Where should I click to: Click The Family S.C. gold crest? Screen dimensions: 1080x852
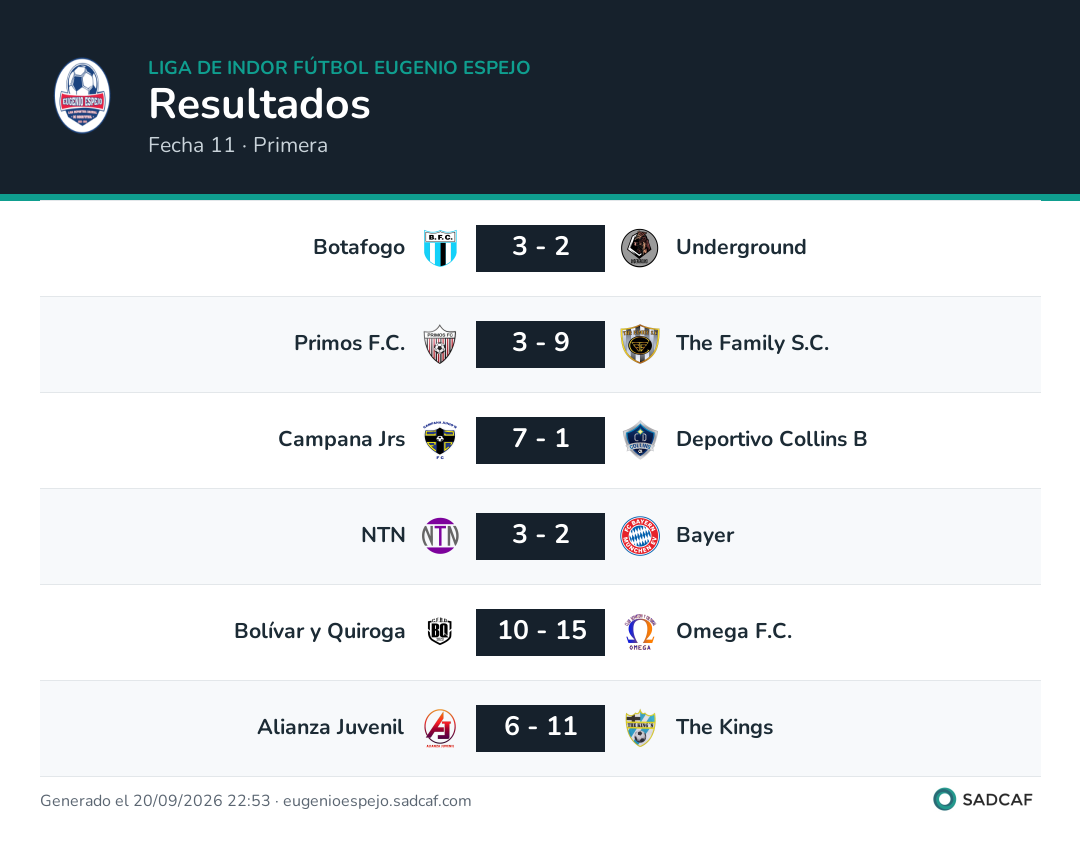[x=640, y=344]
